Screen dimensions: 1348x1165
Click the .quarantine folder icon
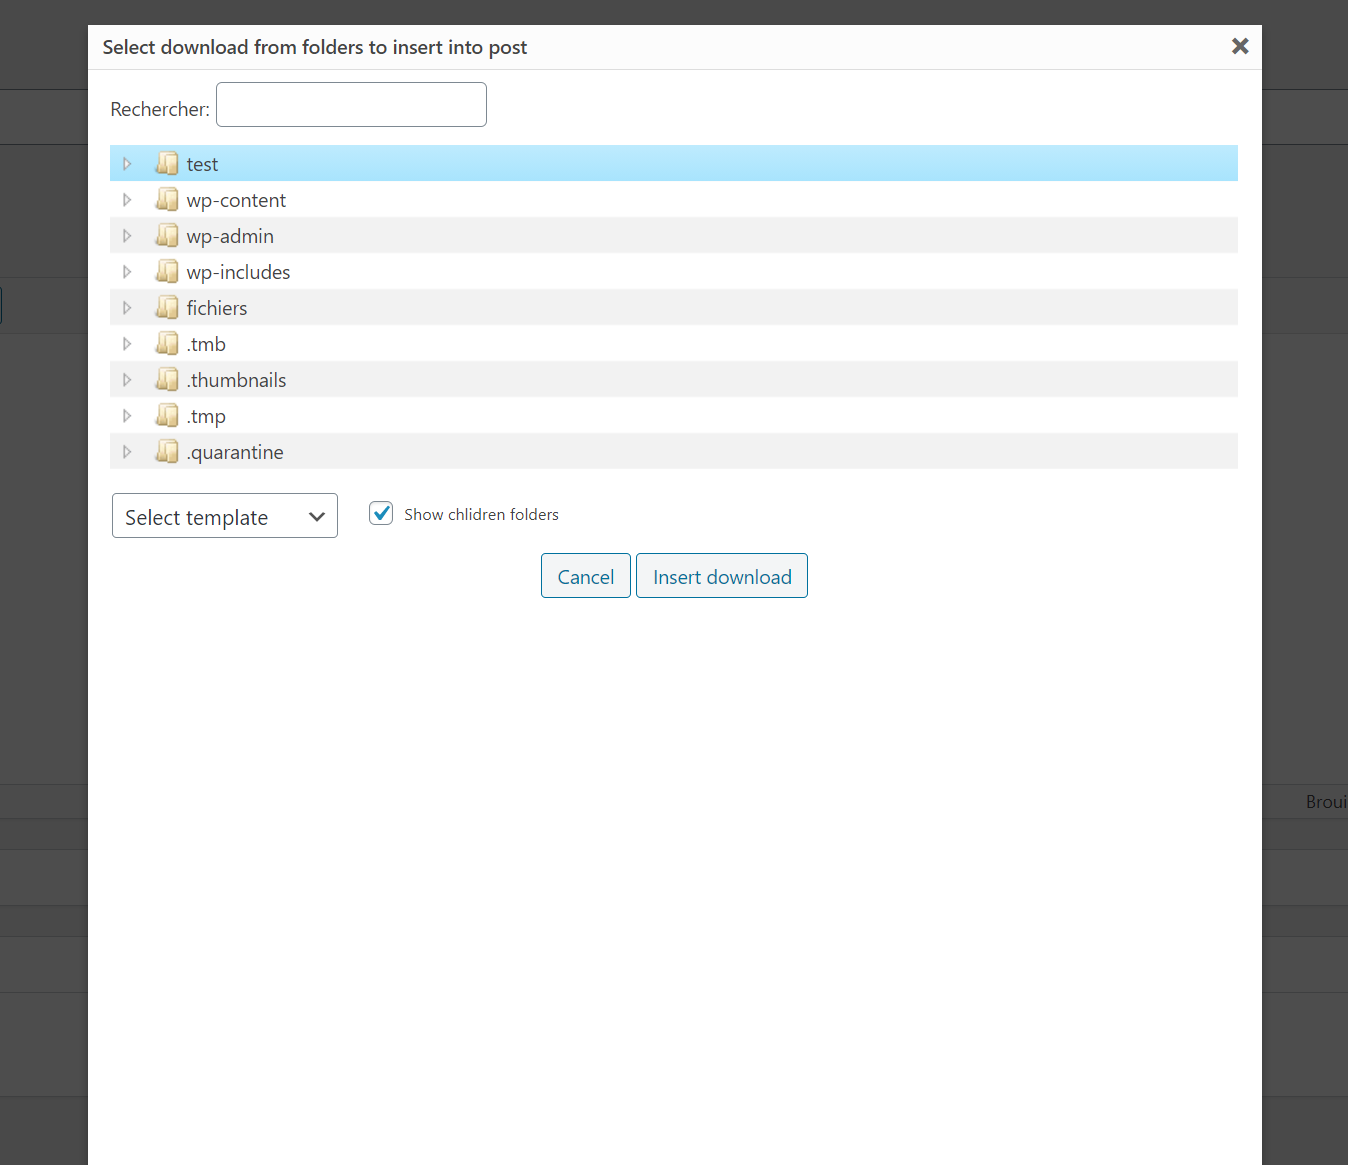[x=167, y=451]
